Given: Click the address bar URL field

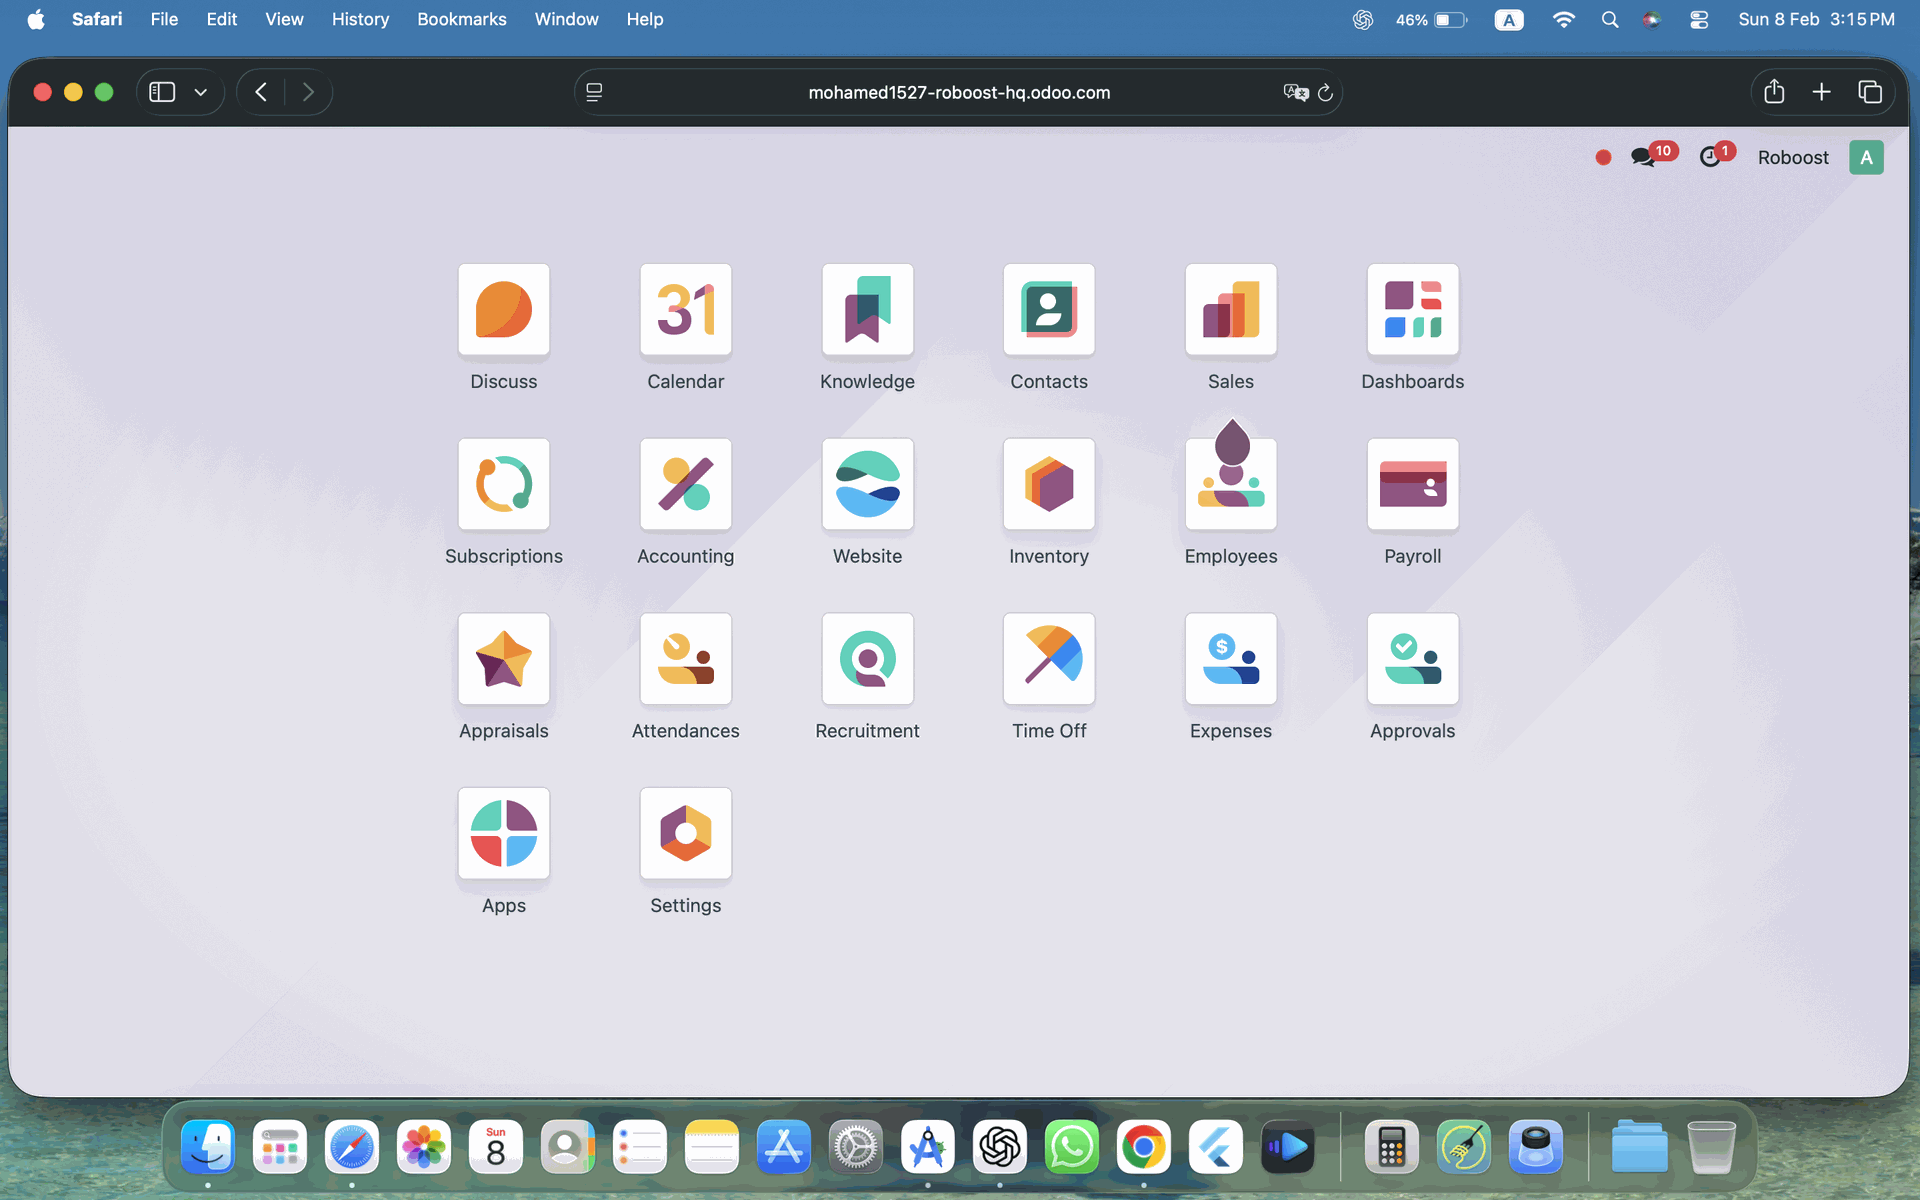Looking at the screenshot, I should pyautogui.click(x=958, y=92).
